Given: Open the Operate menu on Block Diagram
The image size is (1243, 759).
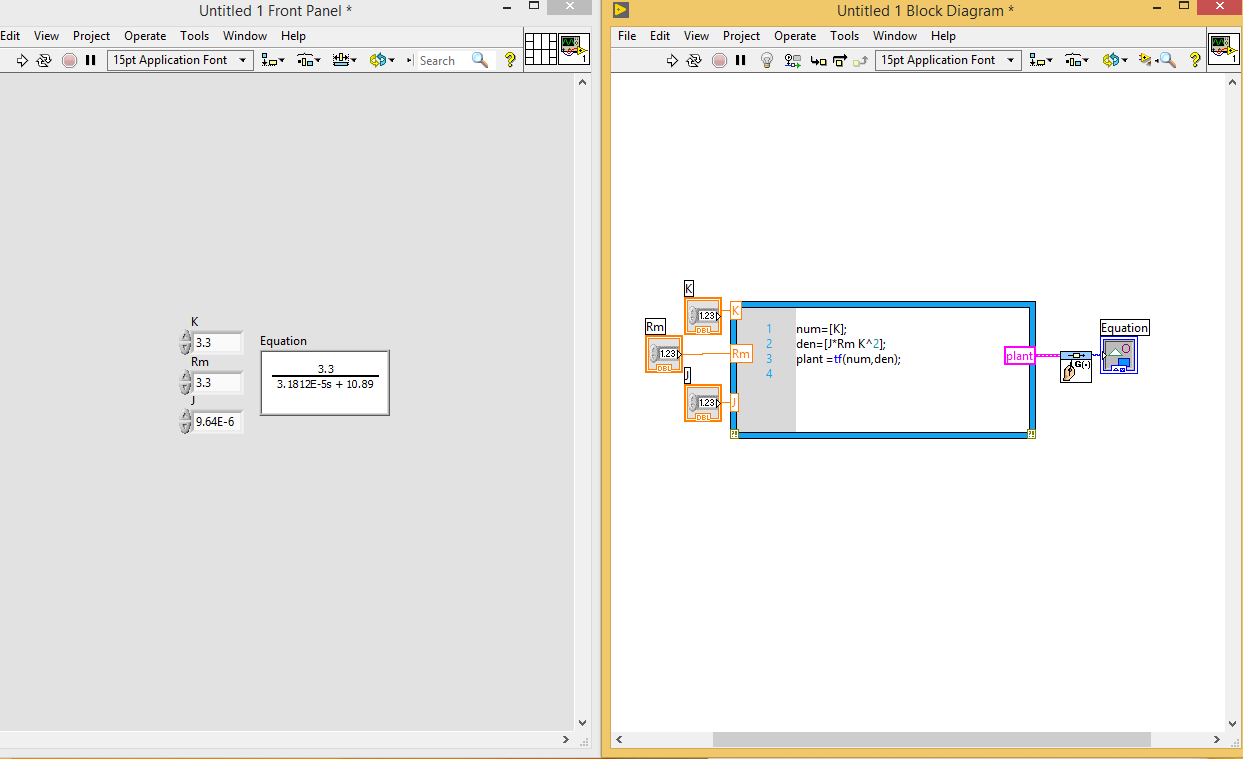Looking at the screenshot, I should click(x=795, y=35).
